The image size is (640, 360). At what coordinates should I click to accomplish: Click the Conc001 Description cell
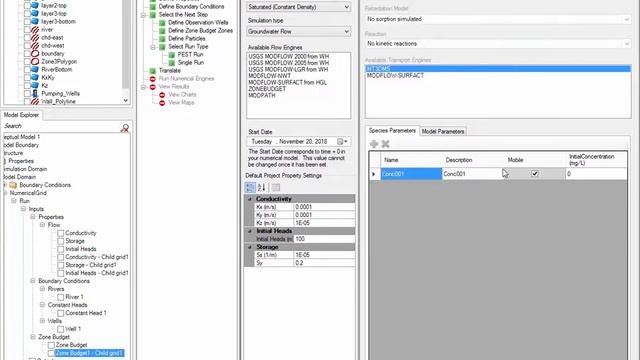pyautogui.click(x=473, y=174)
